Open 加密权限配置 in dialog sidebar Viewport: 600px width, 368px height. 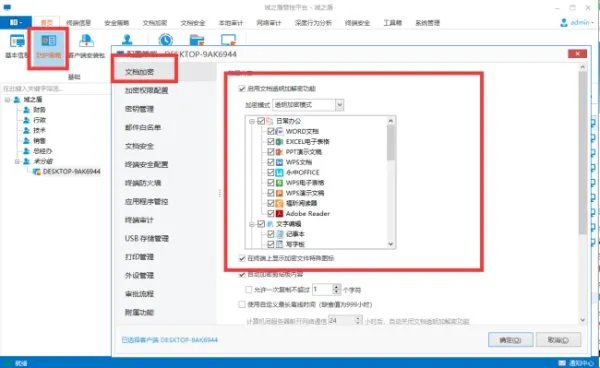click(147, 91)
